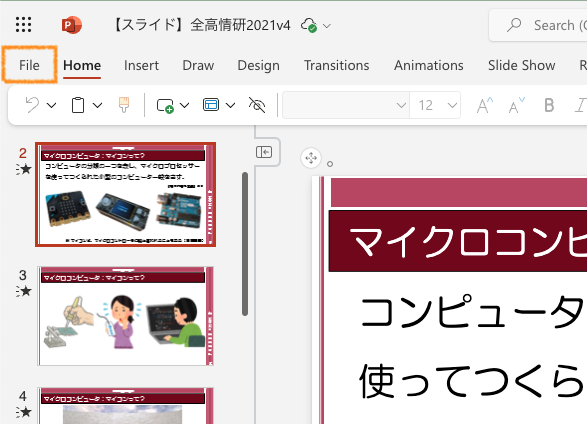
Task: Switch to the Insert tab
Action: 141,65
